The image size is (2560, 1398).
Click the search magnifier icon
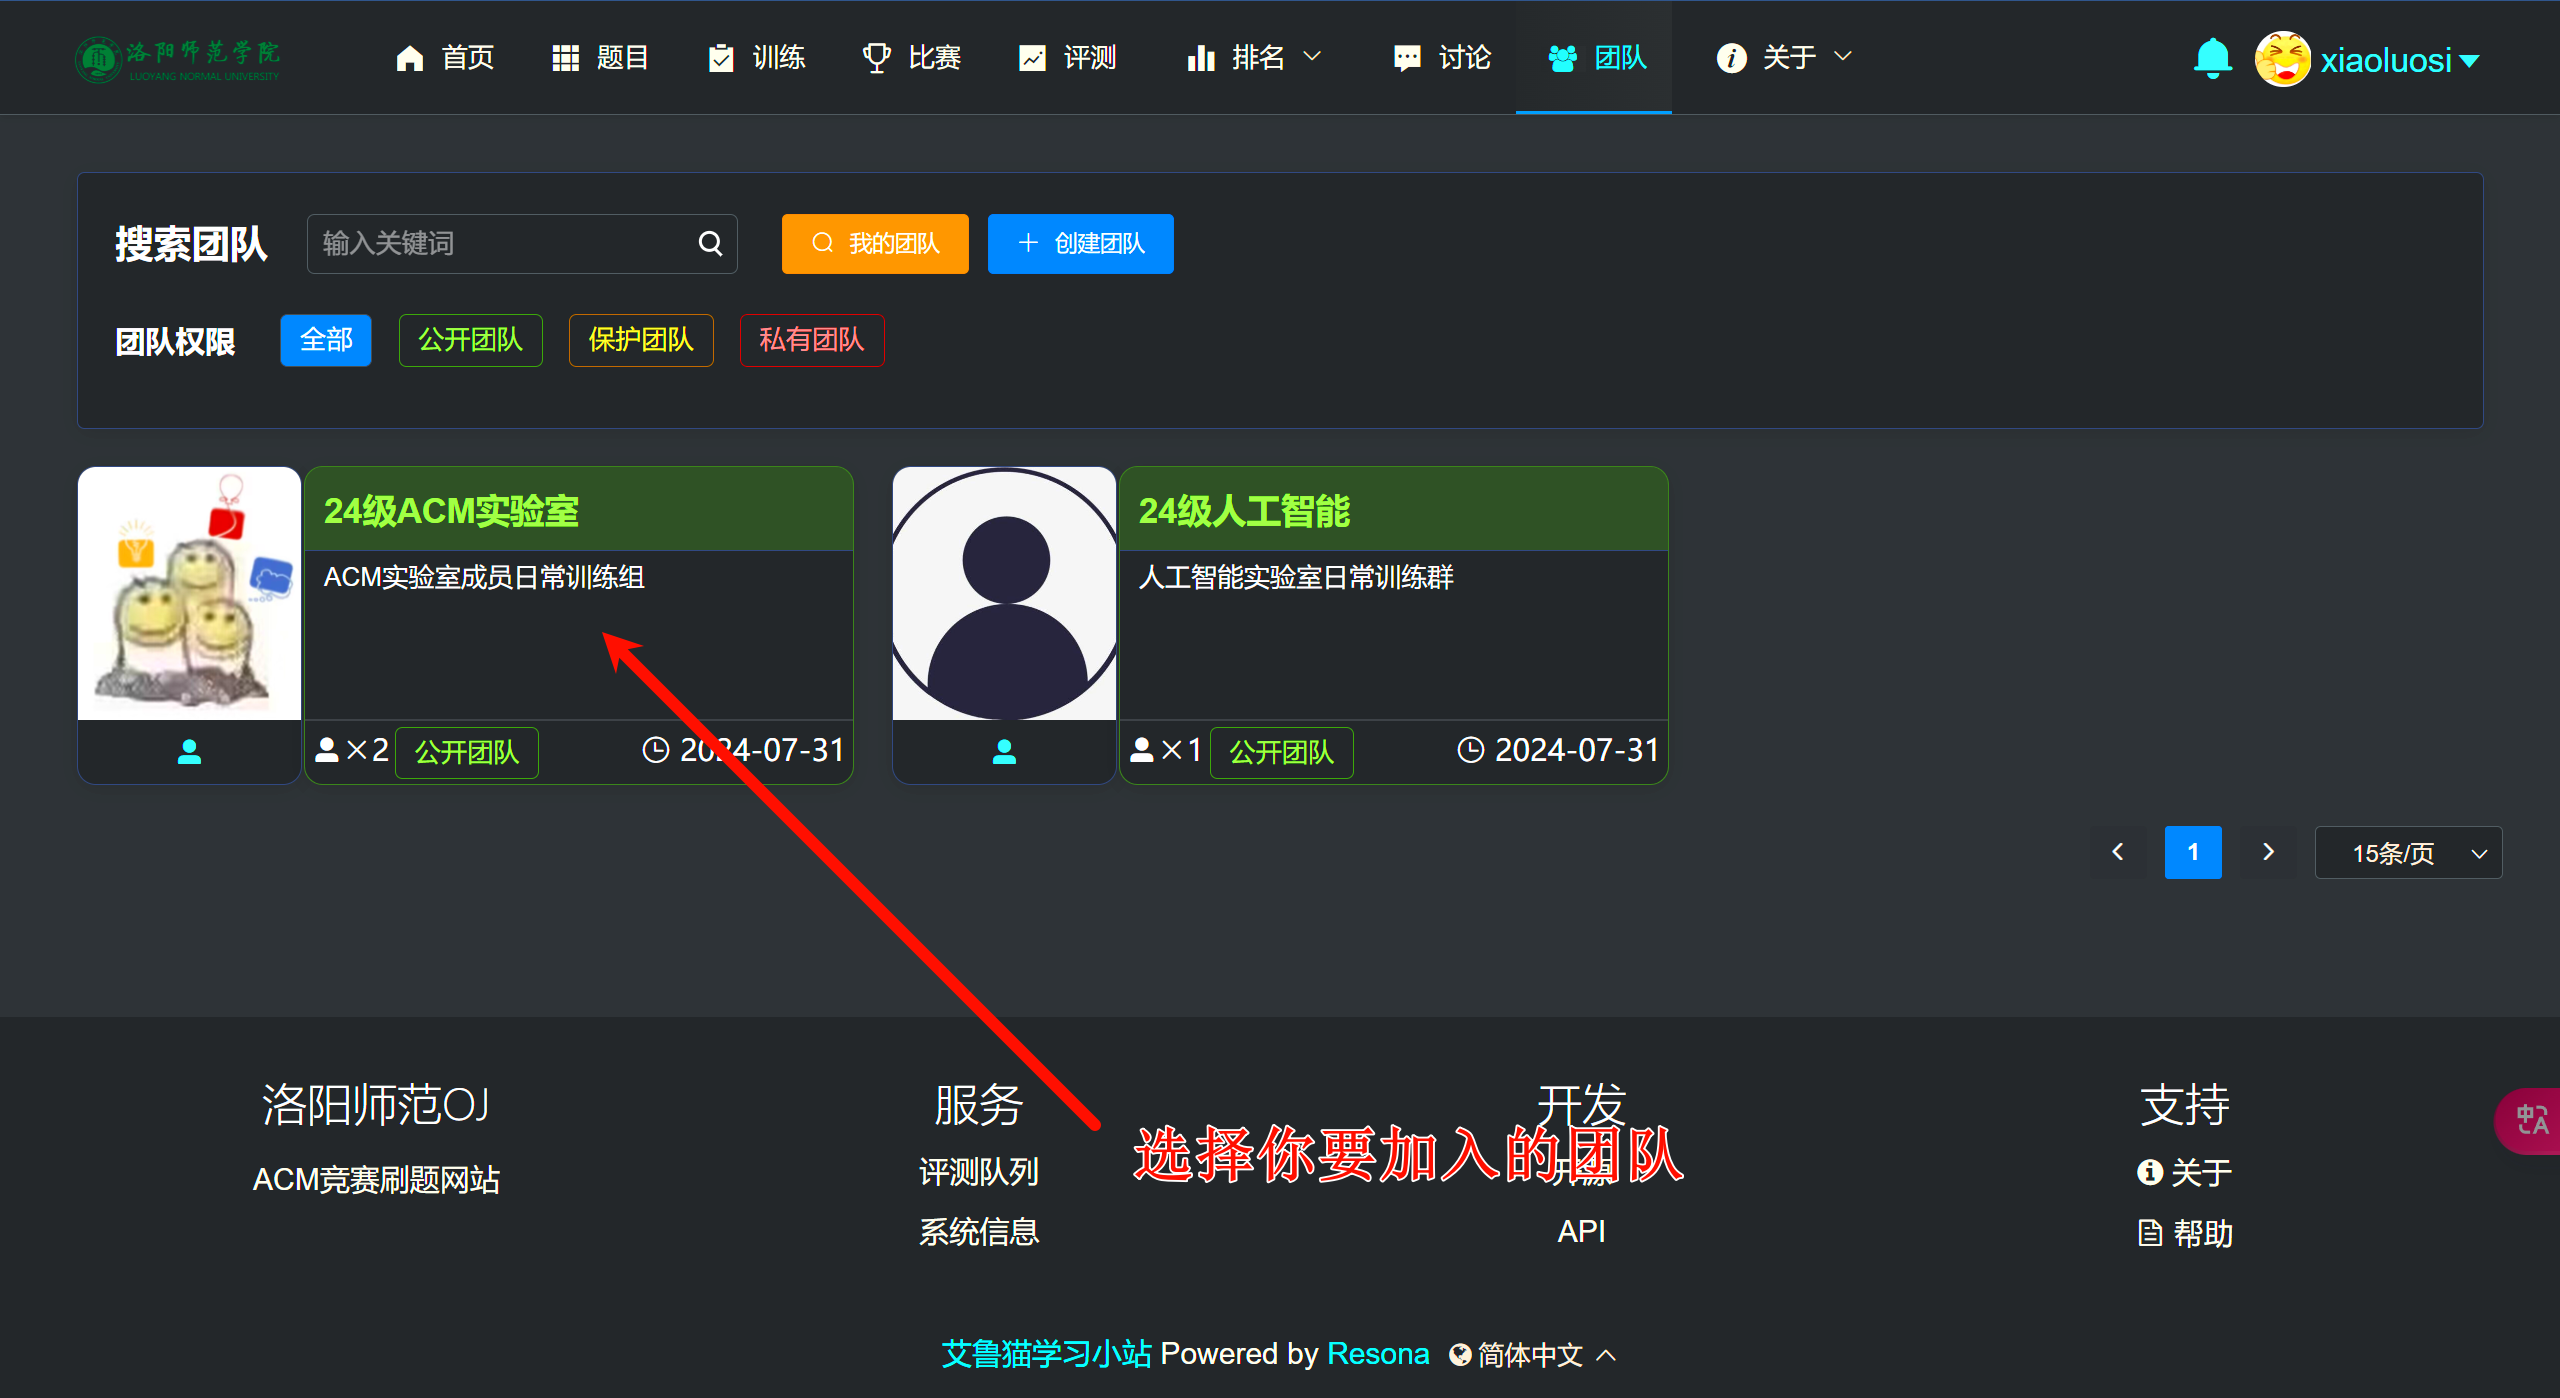pyautogui.click(x=710, y=243)
